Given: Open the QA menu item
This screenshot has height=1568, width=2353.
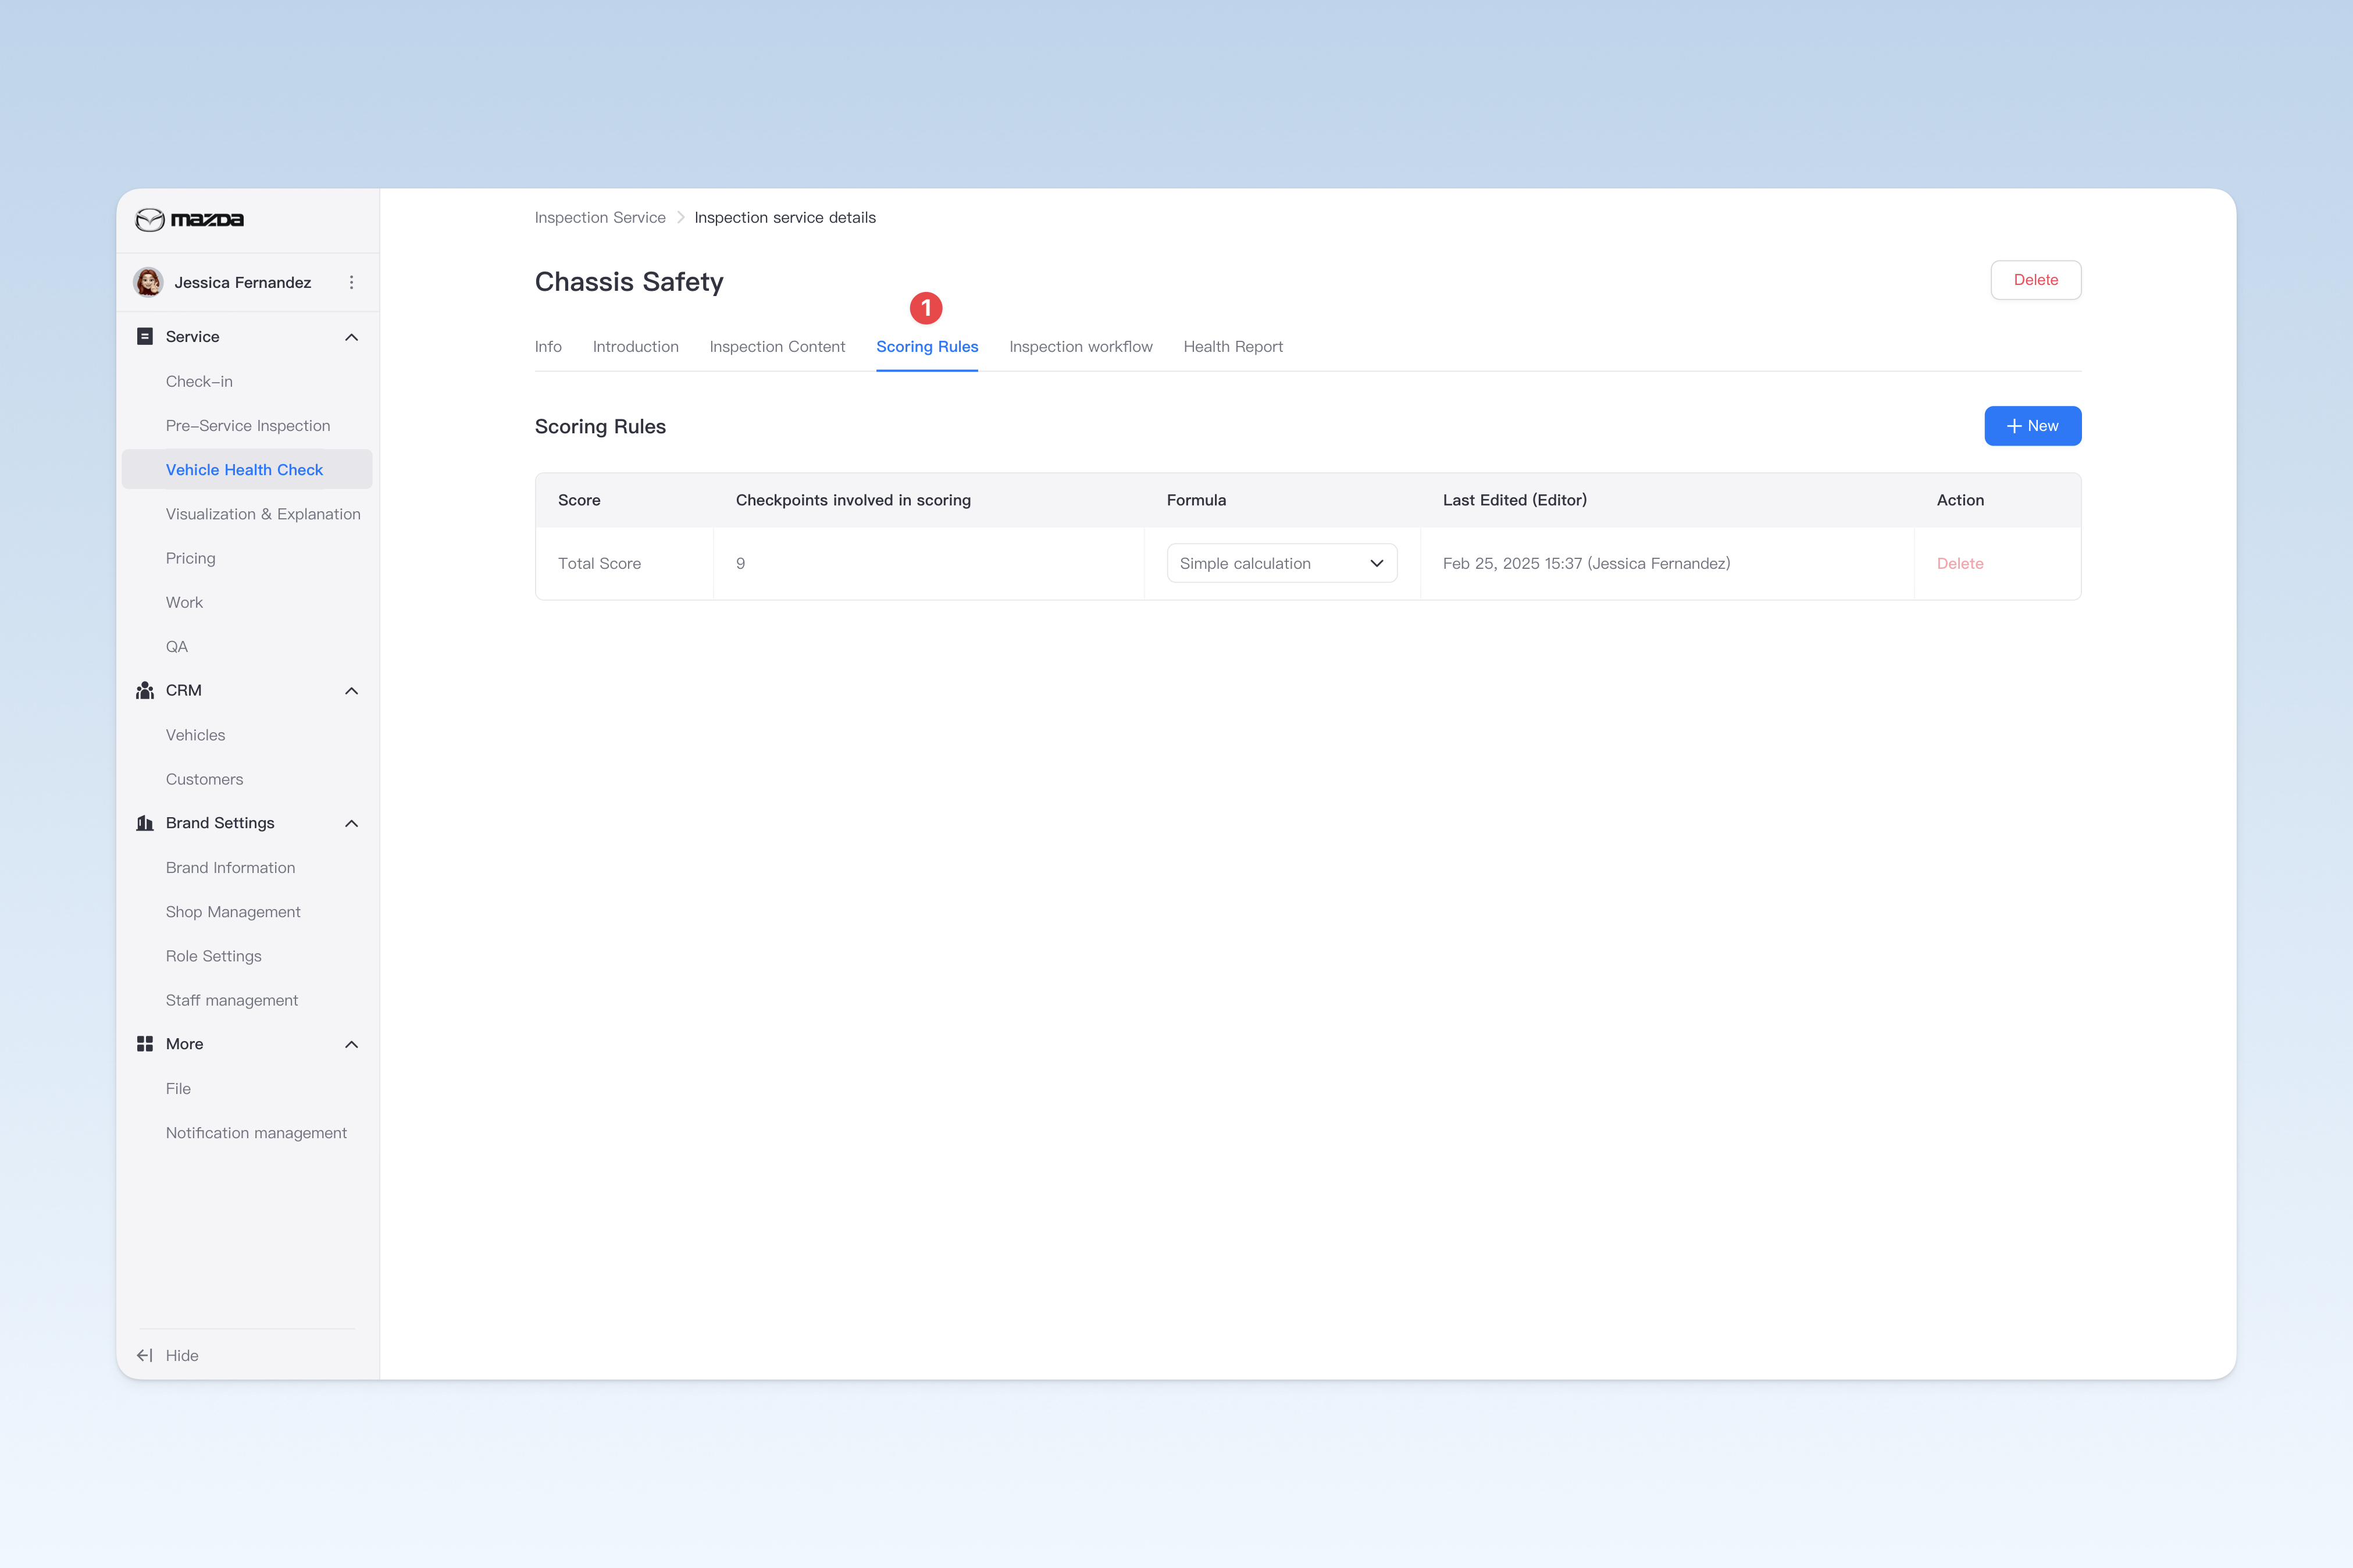Looking at the screenshot, I should [x=177, y=646].
